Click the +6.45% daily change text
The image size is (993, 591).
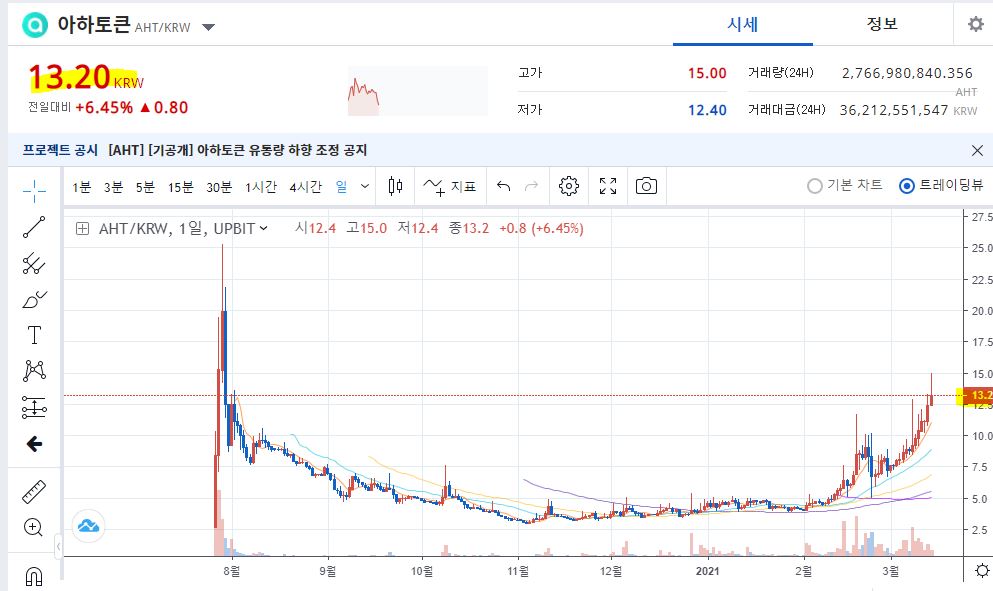pos(104,108)
